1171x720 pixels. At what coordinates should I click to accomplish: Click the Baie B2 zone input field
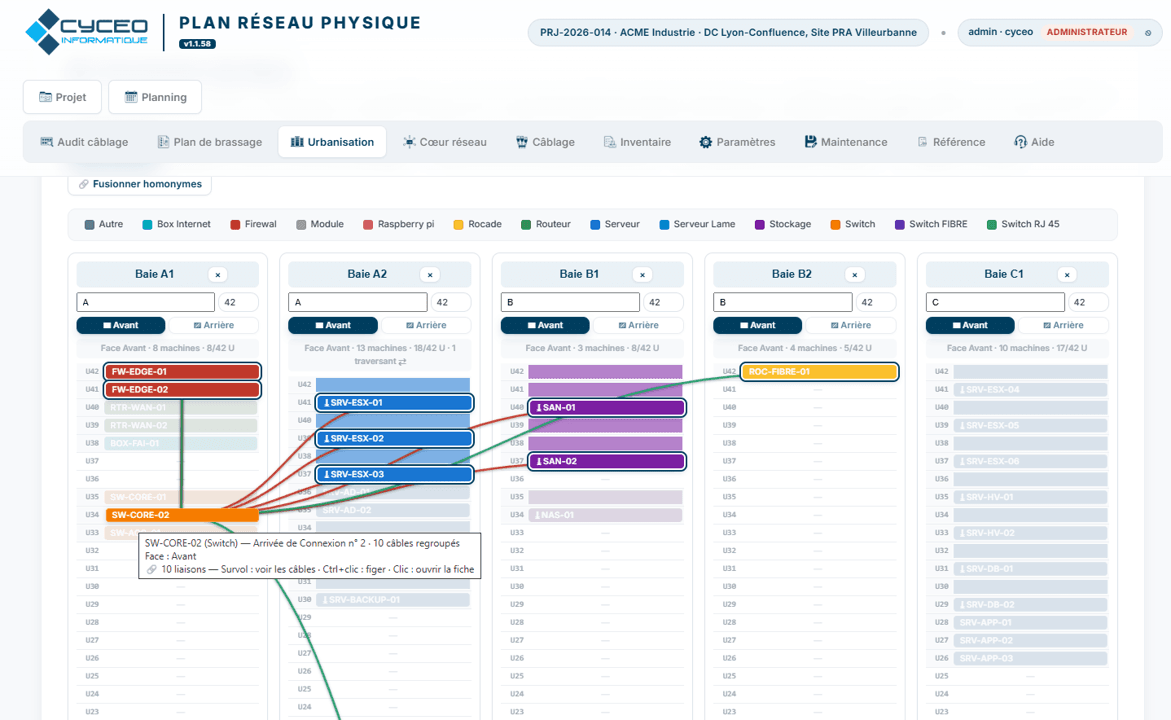click(783, 302)
